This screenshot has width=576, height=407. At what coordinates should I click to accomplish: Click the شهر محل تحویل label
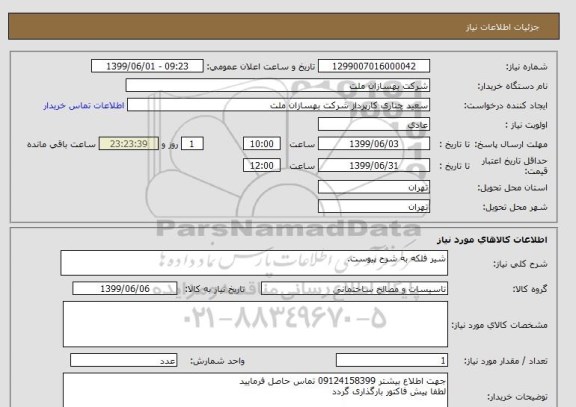[x=515, y=208]
